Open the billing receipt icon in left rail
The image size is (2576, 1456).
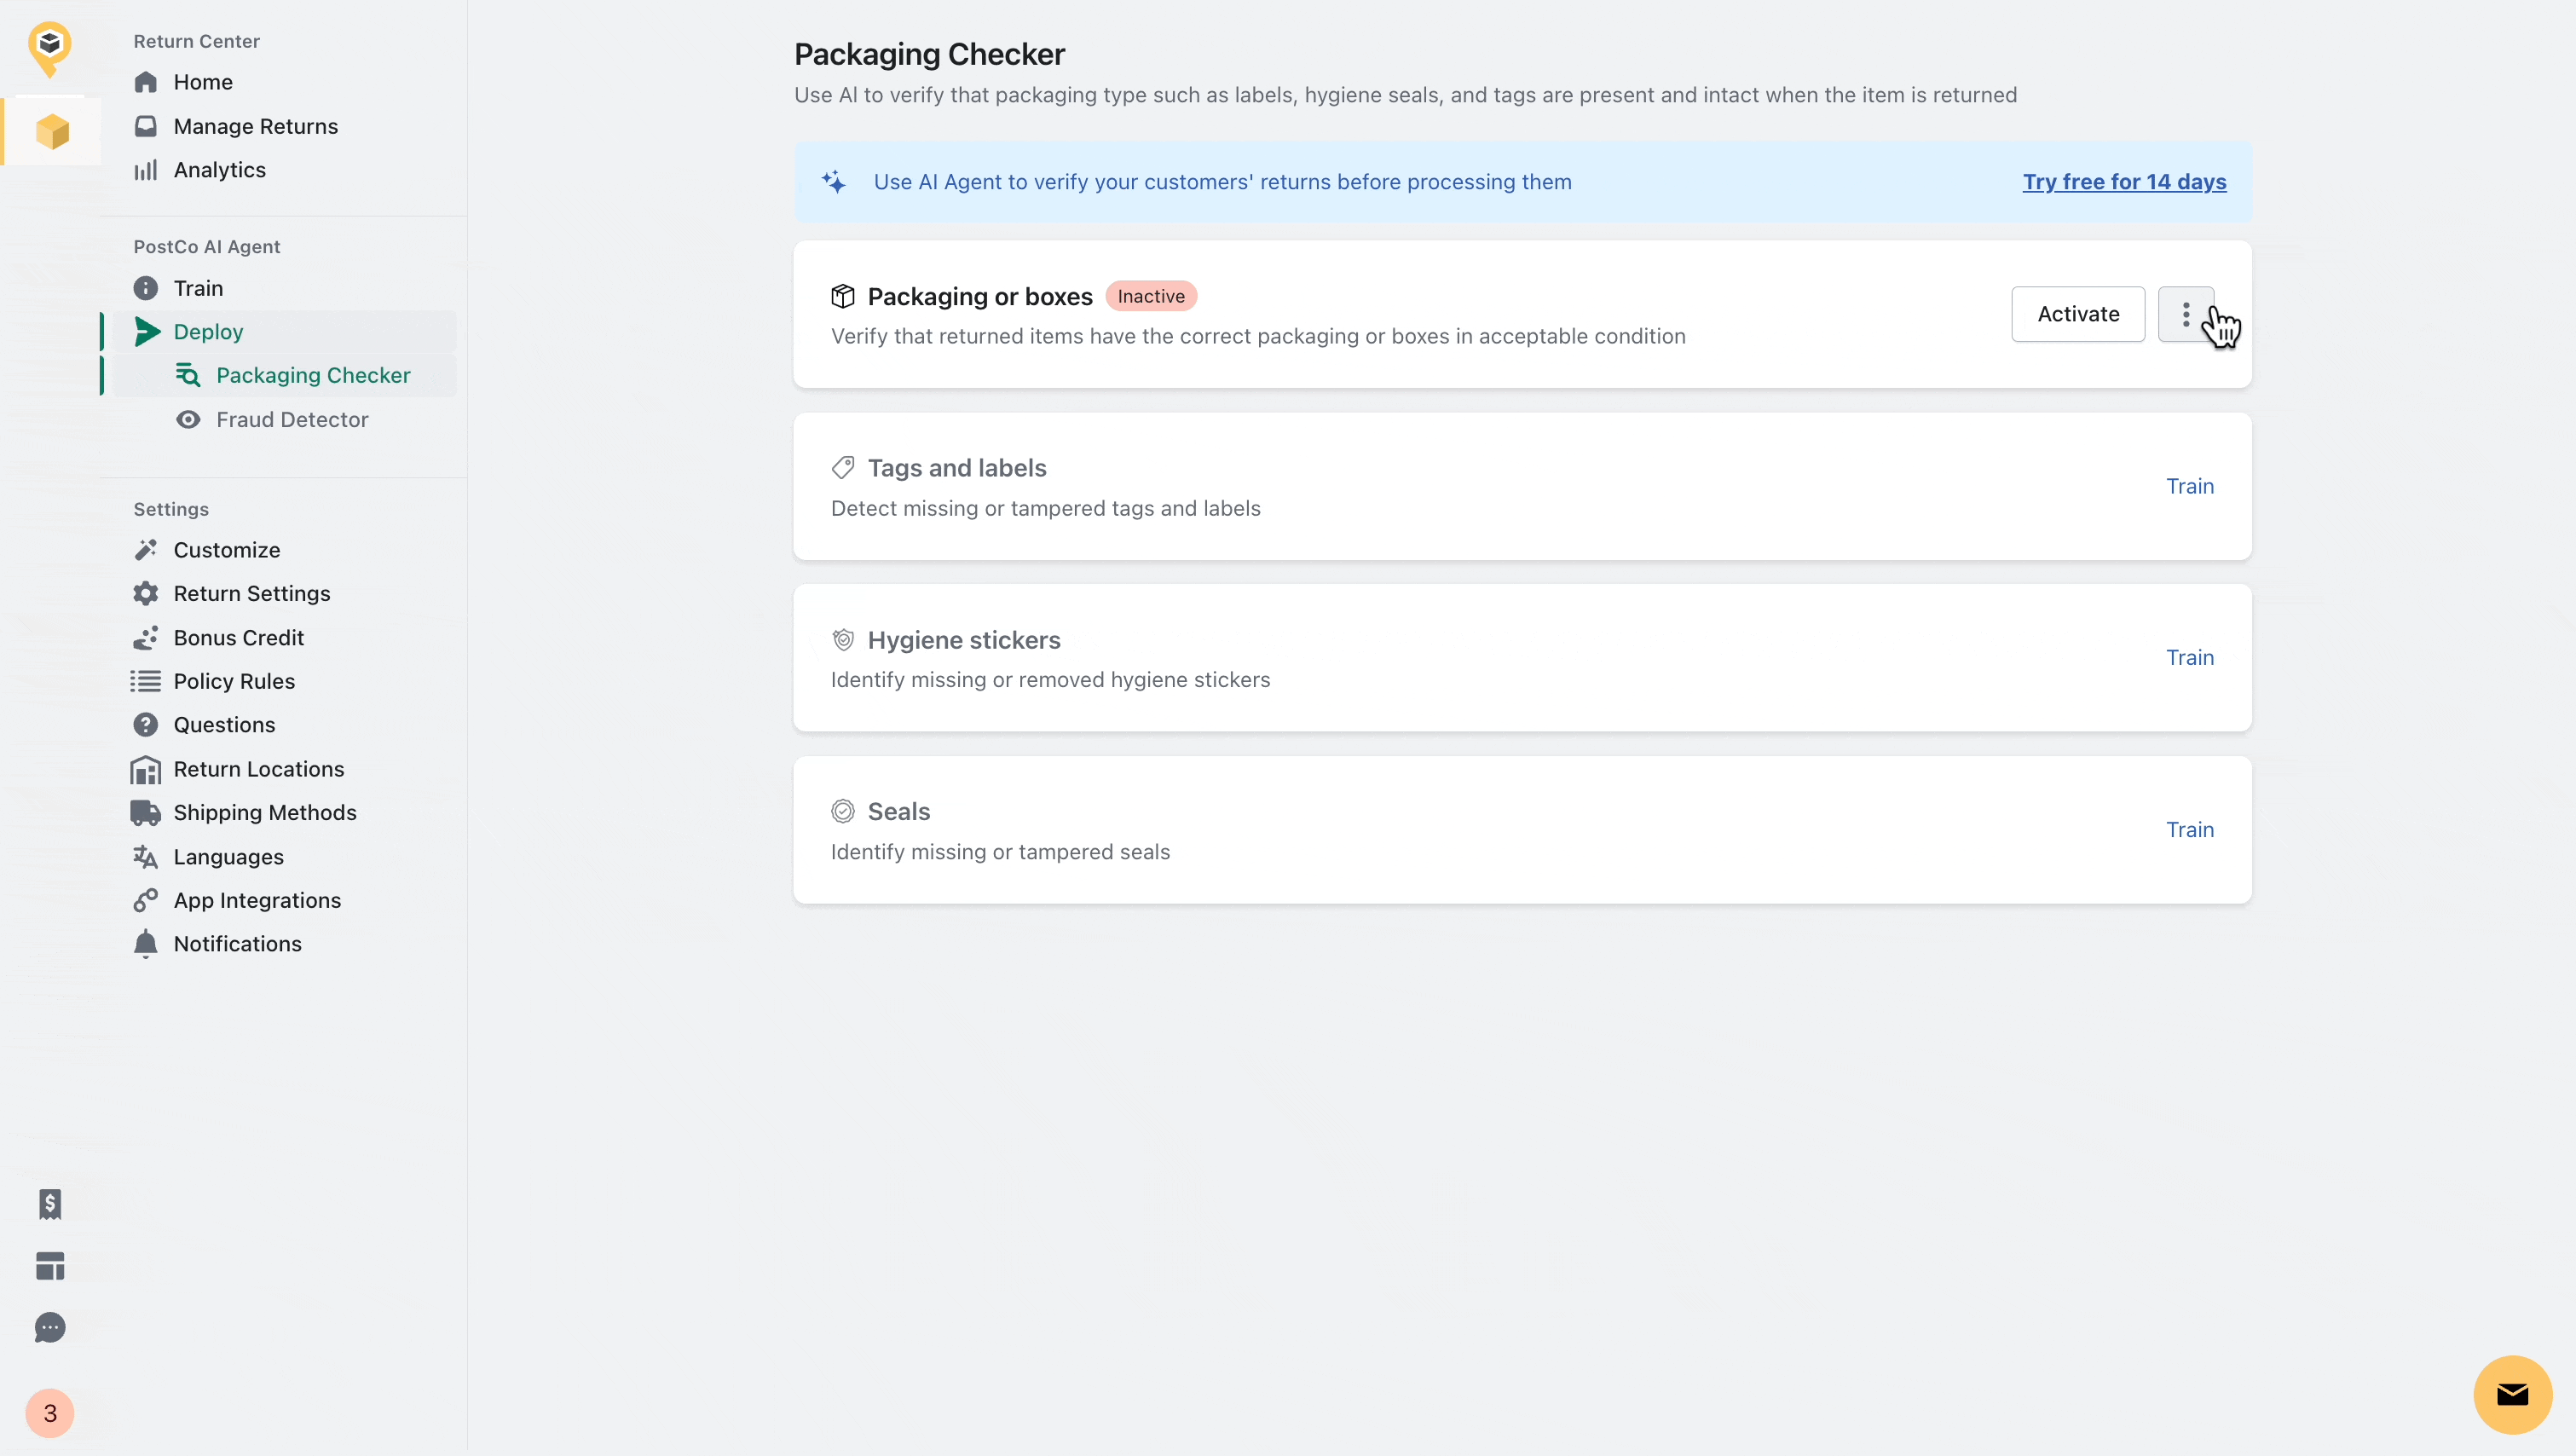[50, 1204]
